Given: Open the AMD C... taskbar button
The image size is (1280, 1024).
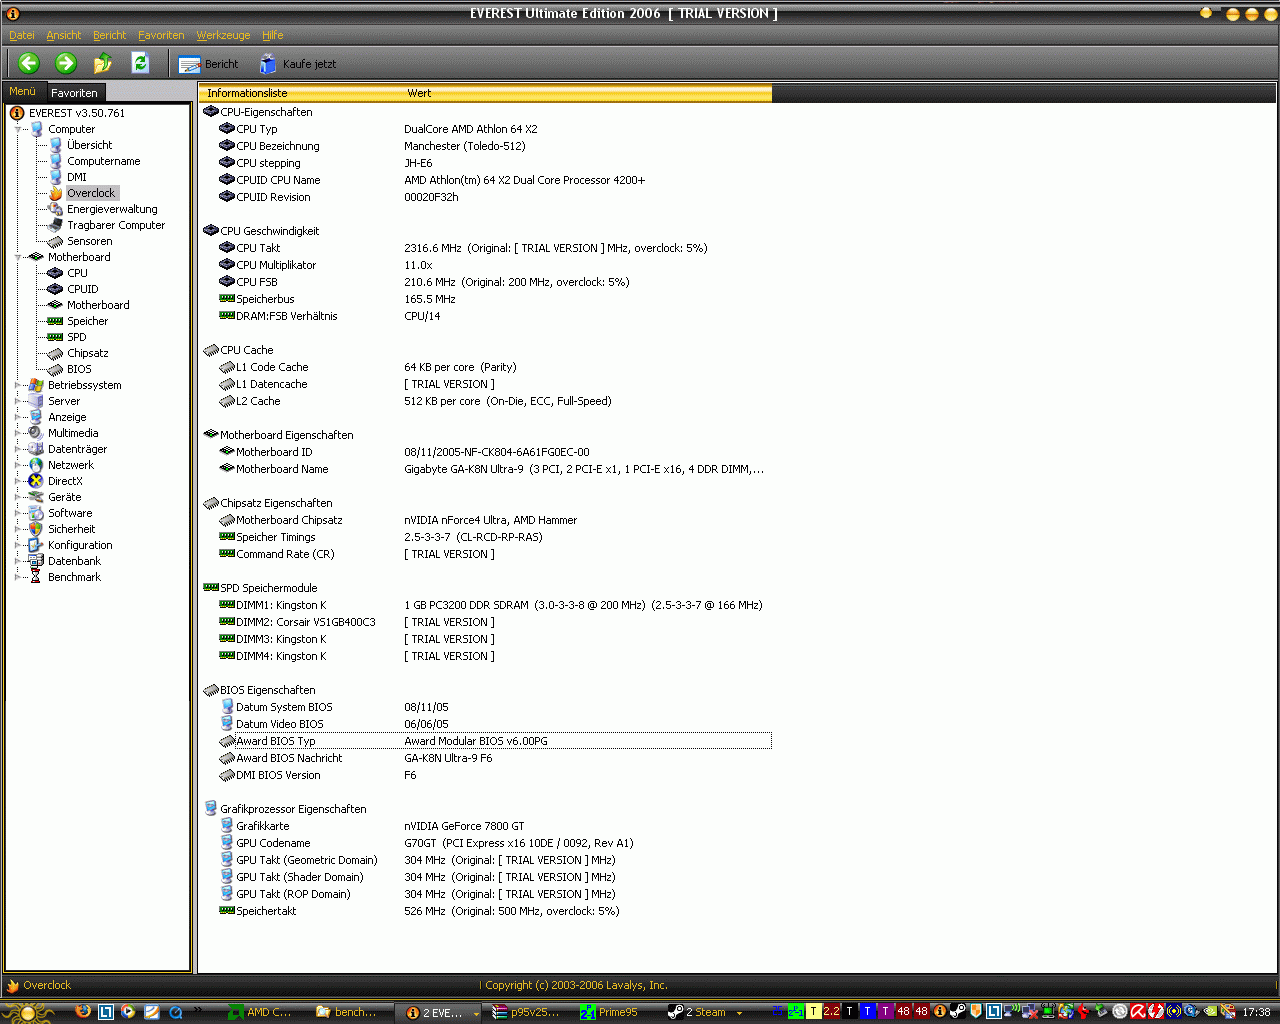Looking at the screenshot, I should 262,1012.
